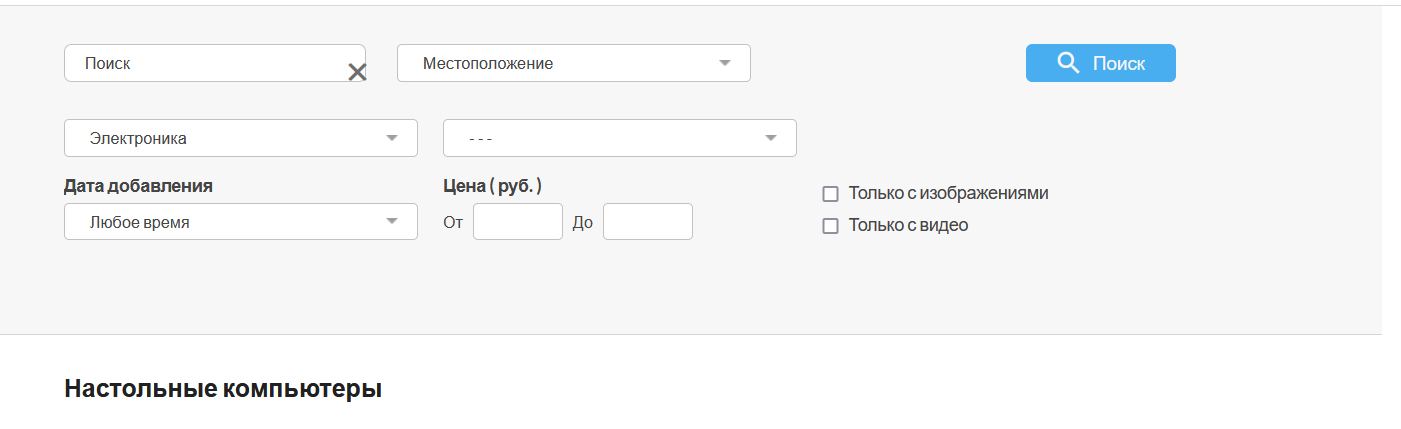Focus the Поиск keyword text field

(x=205, y=63)
